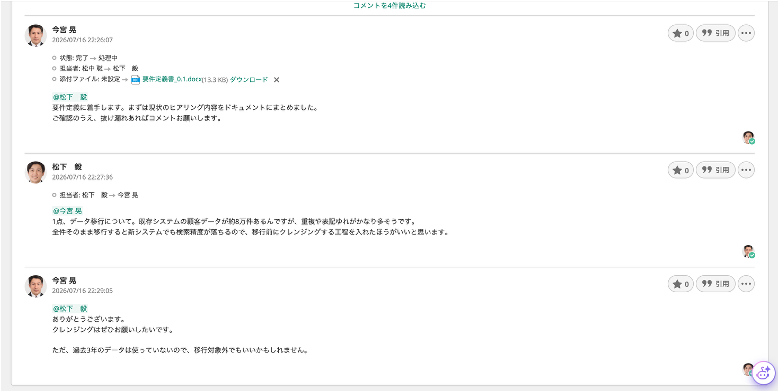This screenshot has height=392, width=778.
Task: Delete the attachment with the X icon
Action: point(277,79)
